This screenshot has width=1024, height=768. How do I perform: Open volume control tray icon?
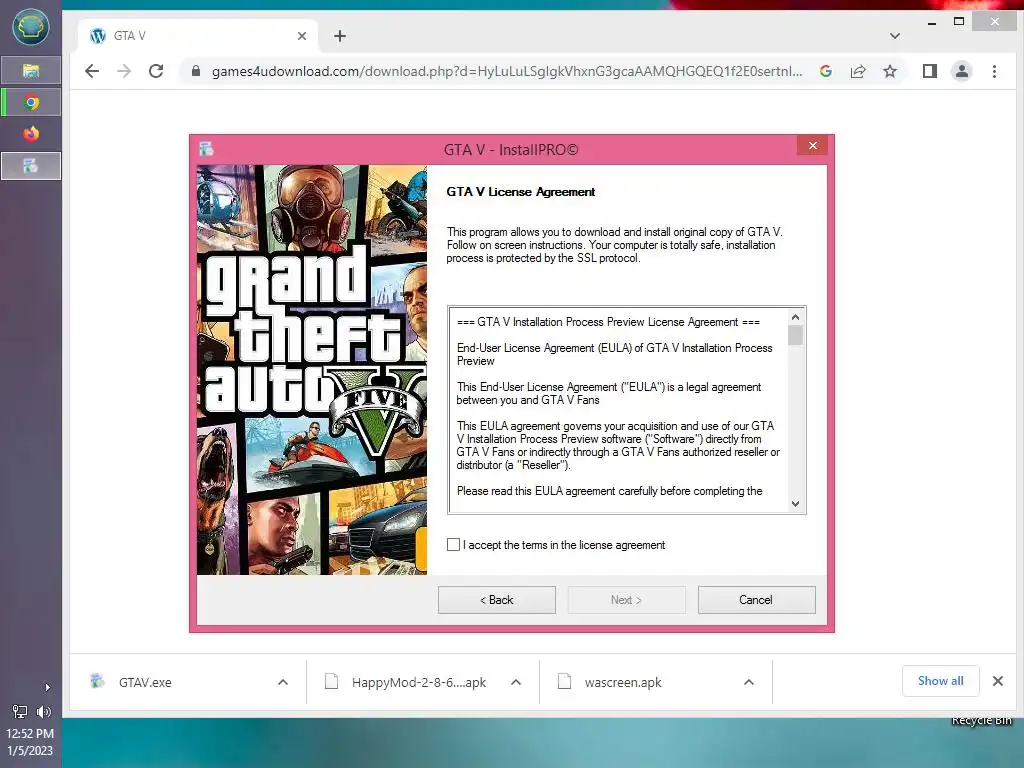(43, 712)
